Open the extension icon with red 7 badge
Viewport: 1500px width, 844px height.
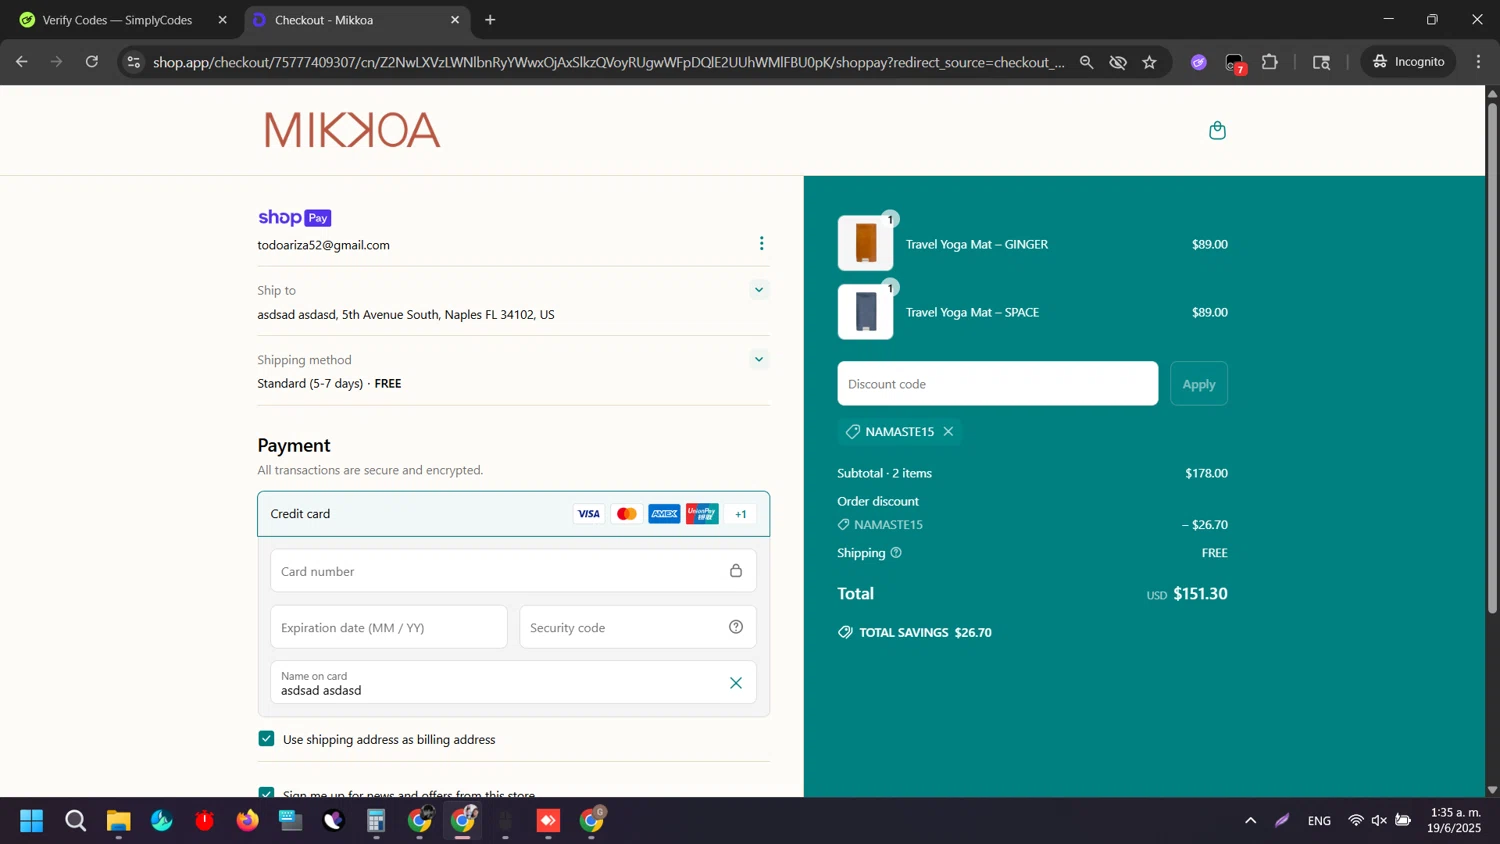[x=1235, y=63]
